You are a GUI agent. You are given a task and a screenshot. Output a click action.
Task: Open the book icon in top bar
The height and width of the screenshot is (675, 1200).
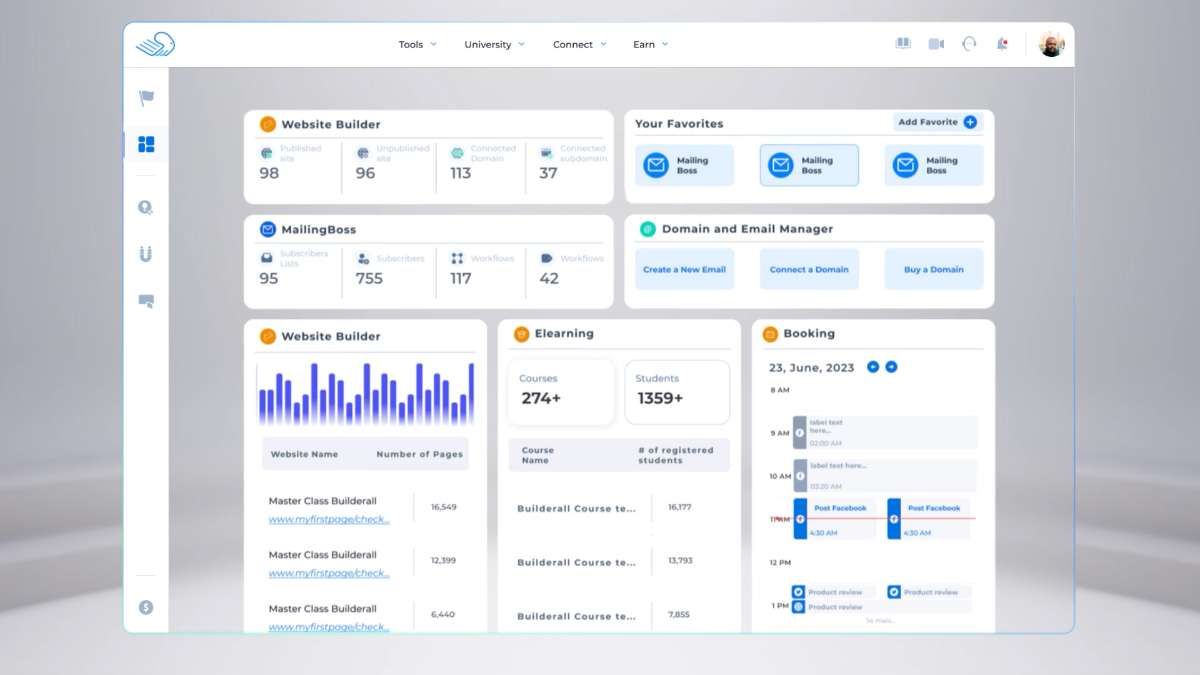pos(903,44)
